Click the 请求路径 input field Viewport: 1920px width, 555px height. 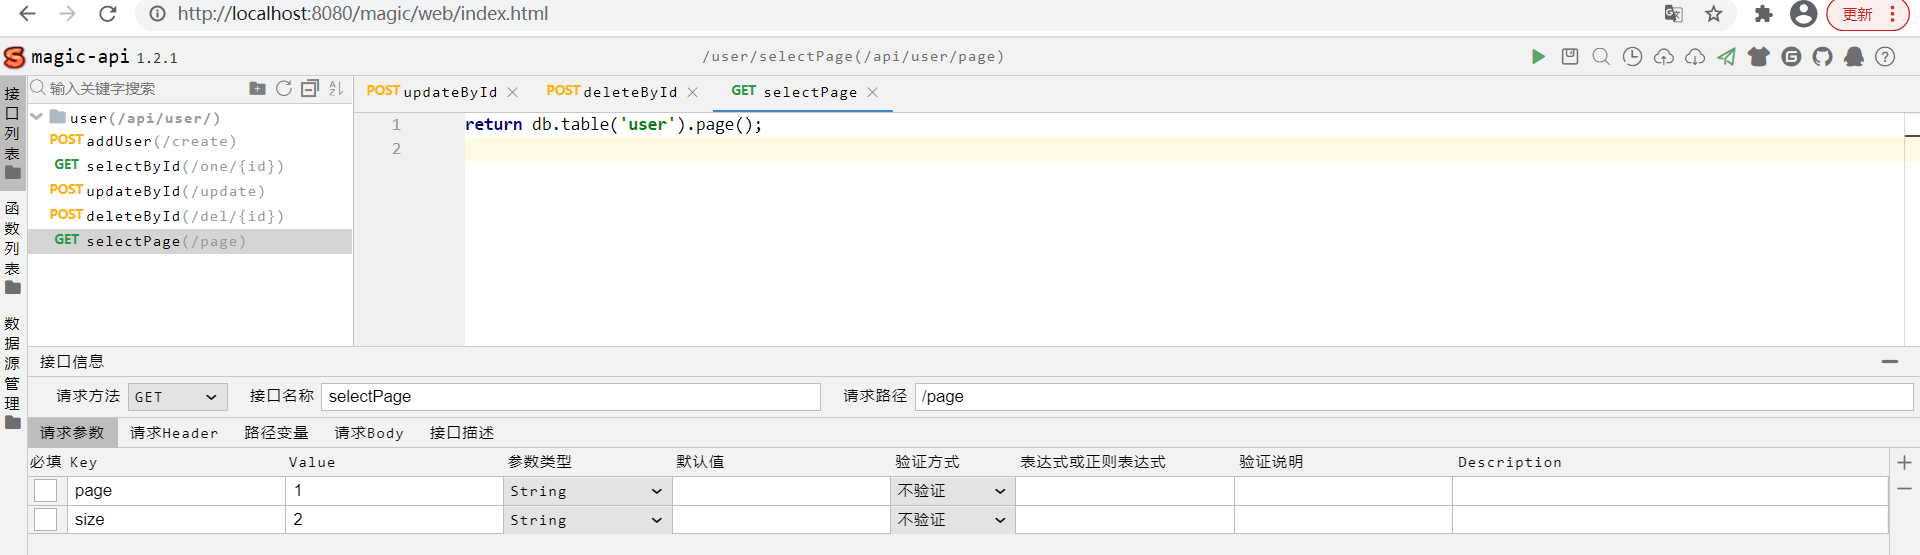[1413, 397]
